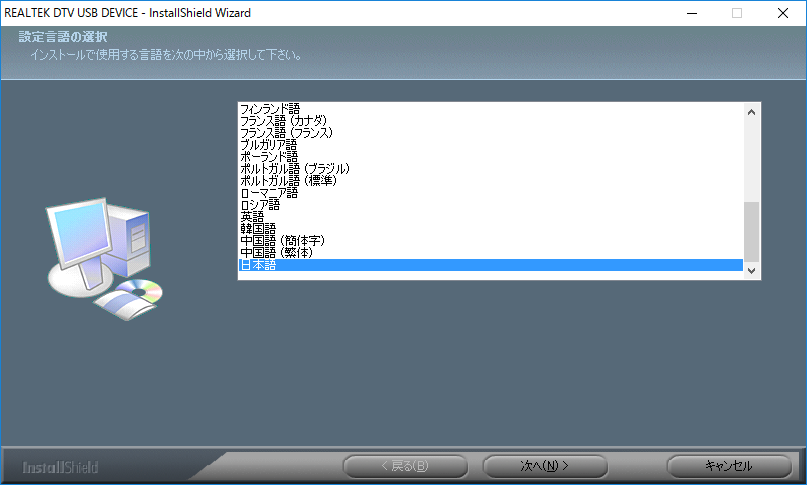Screen dimensions: 807x485
Task: Select ポルトガル語 (標準) entry
Action: 490,180
